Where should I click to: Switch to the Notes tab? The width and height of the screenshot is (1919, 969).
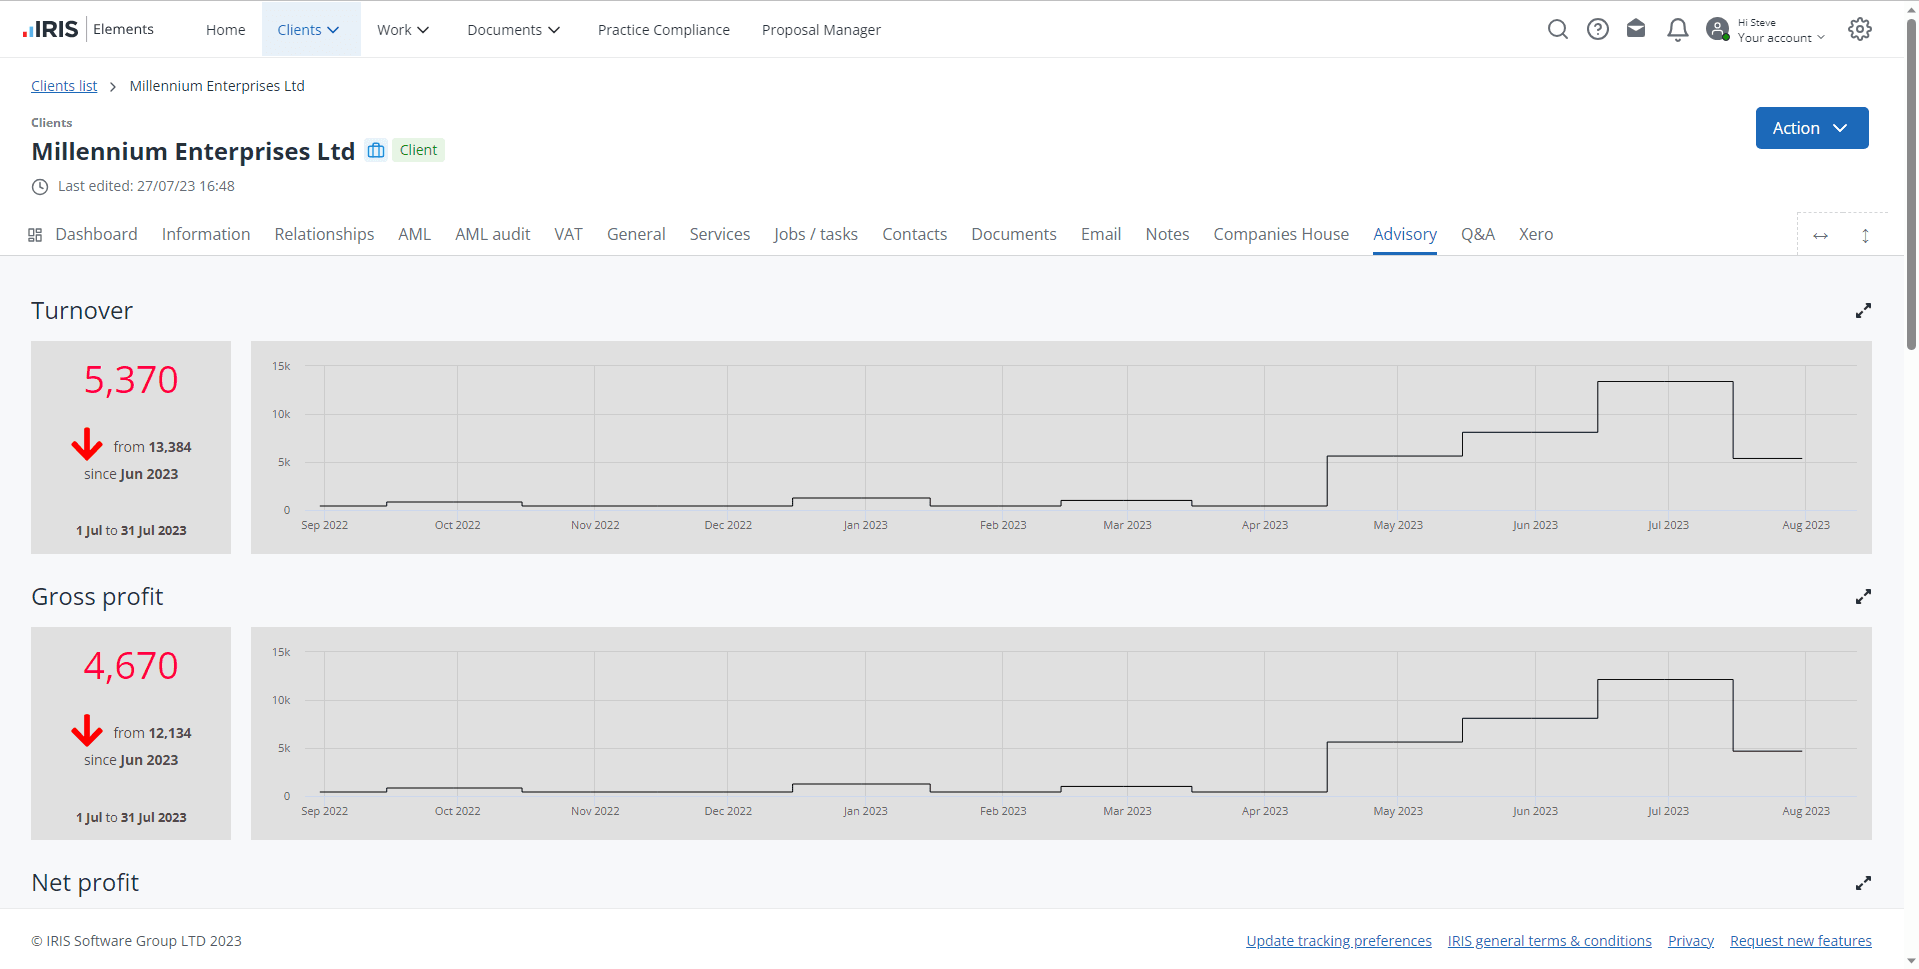click(1167, 234)
